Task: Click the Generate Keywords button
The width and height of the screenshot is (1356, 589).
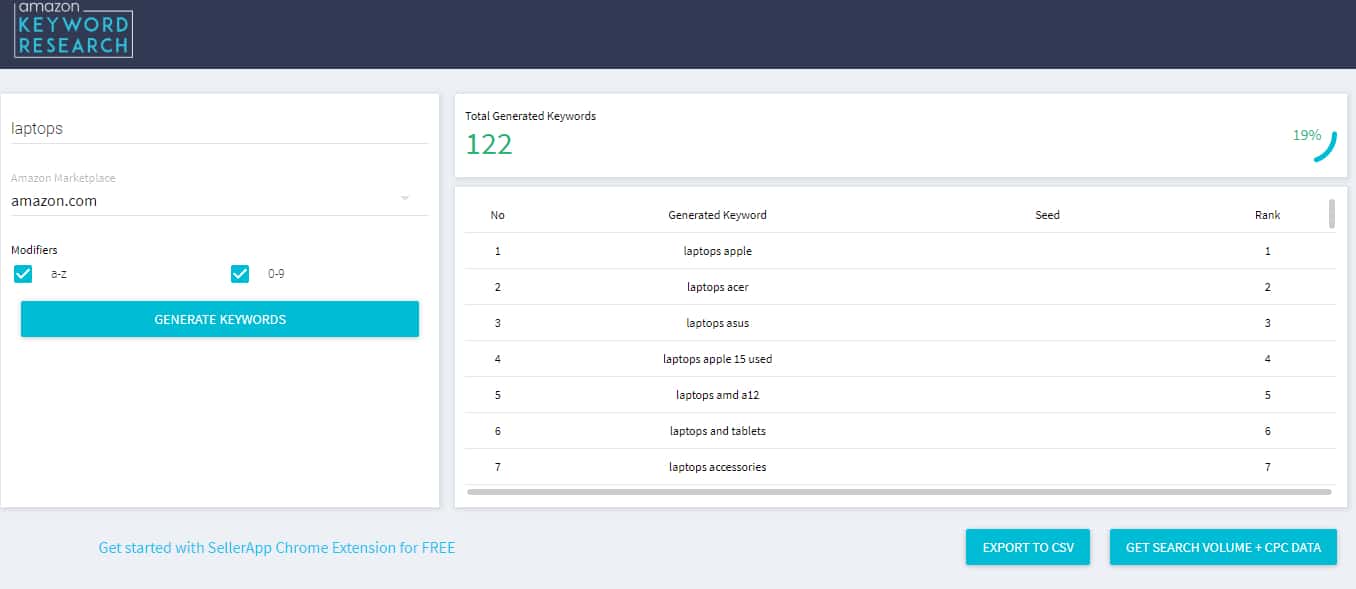Action: (x=220, y=319)
